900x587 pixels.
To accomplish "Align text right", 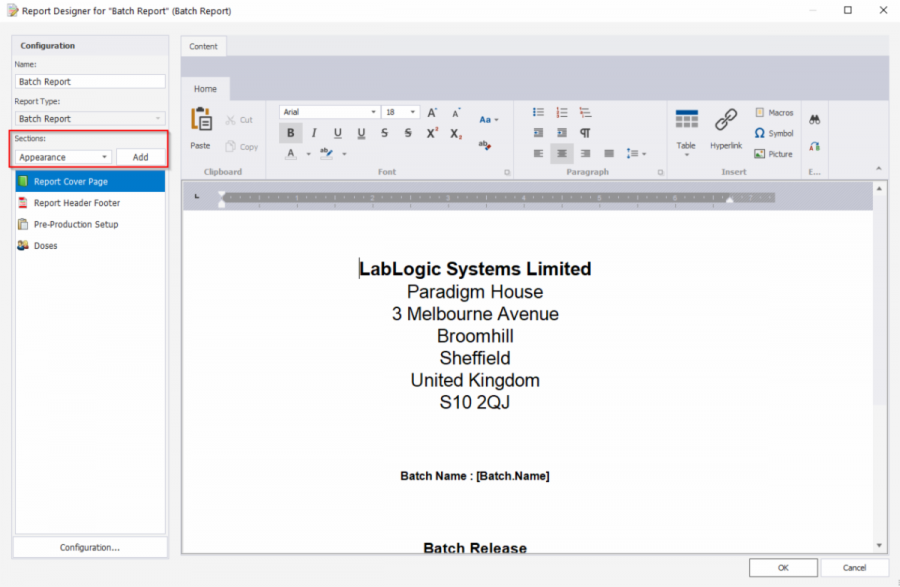I will pyautogui.click(x=585, y=153).
